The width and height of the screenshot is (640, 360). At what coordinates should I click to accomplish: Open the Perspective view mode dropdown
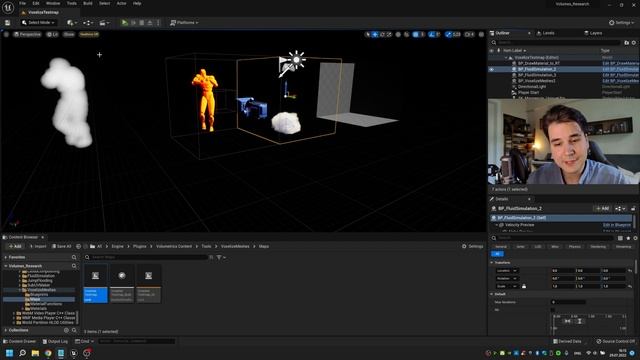pyautogui.click(x=27, y=35)
